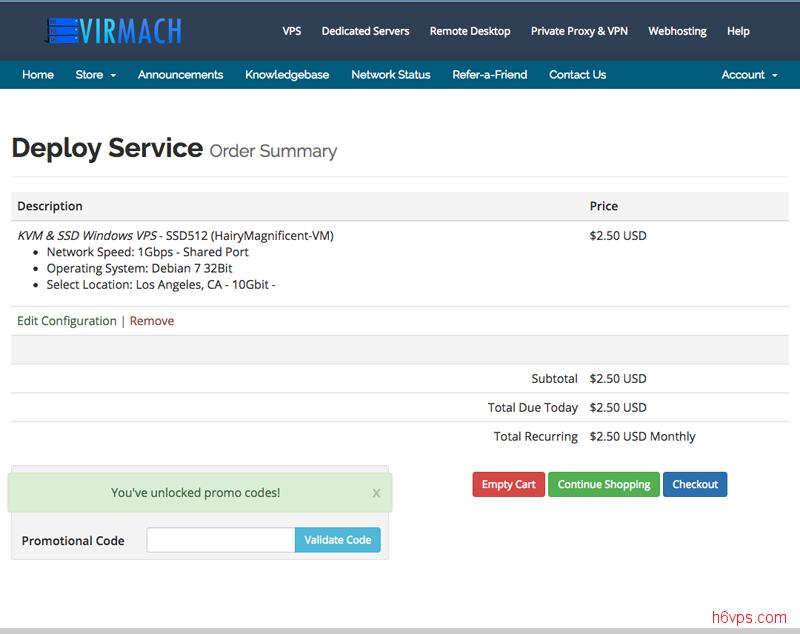This screenshot has width=800, height=634.
Task: Check Network Status
Action: pyautogui.click(x=391, y=75)
